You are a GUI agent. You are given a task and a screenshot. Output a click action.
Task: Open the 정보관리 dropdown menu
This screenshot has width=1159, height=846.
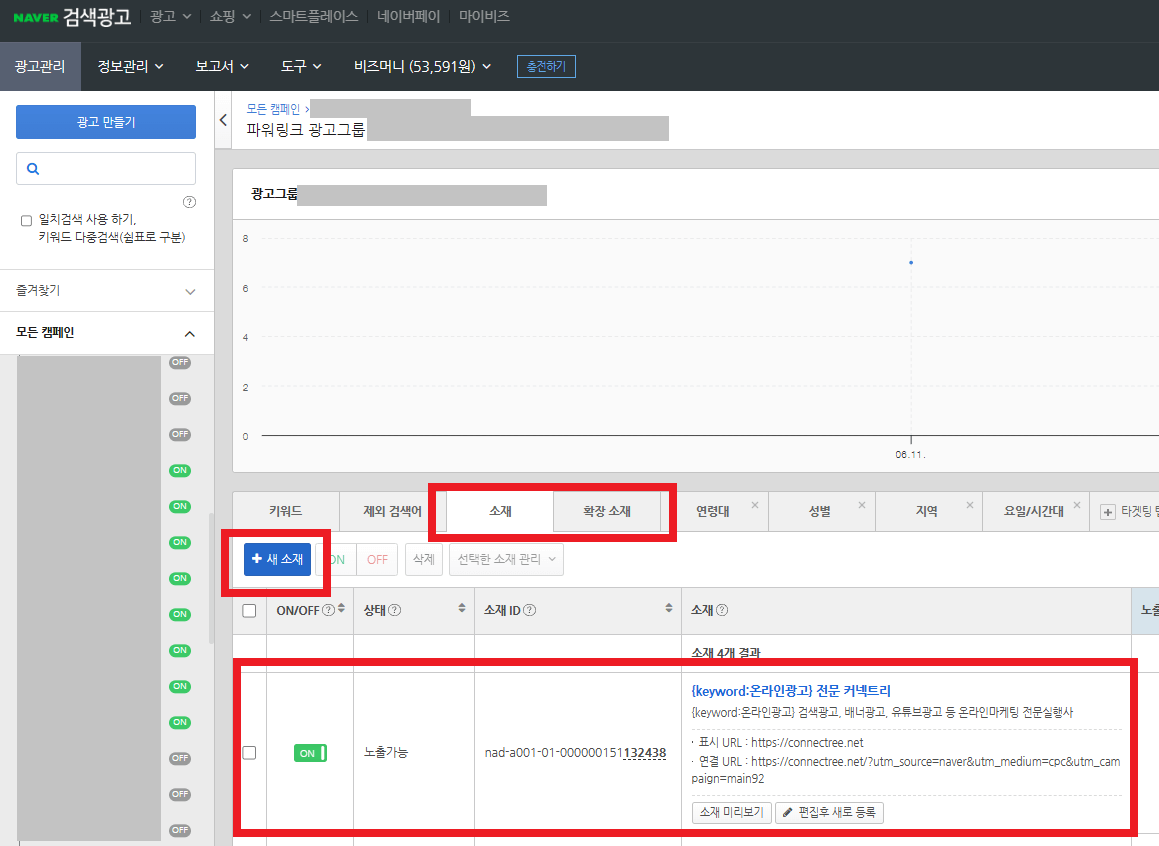131,66
